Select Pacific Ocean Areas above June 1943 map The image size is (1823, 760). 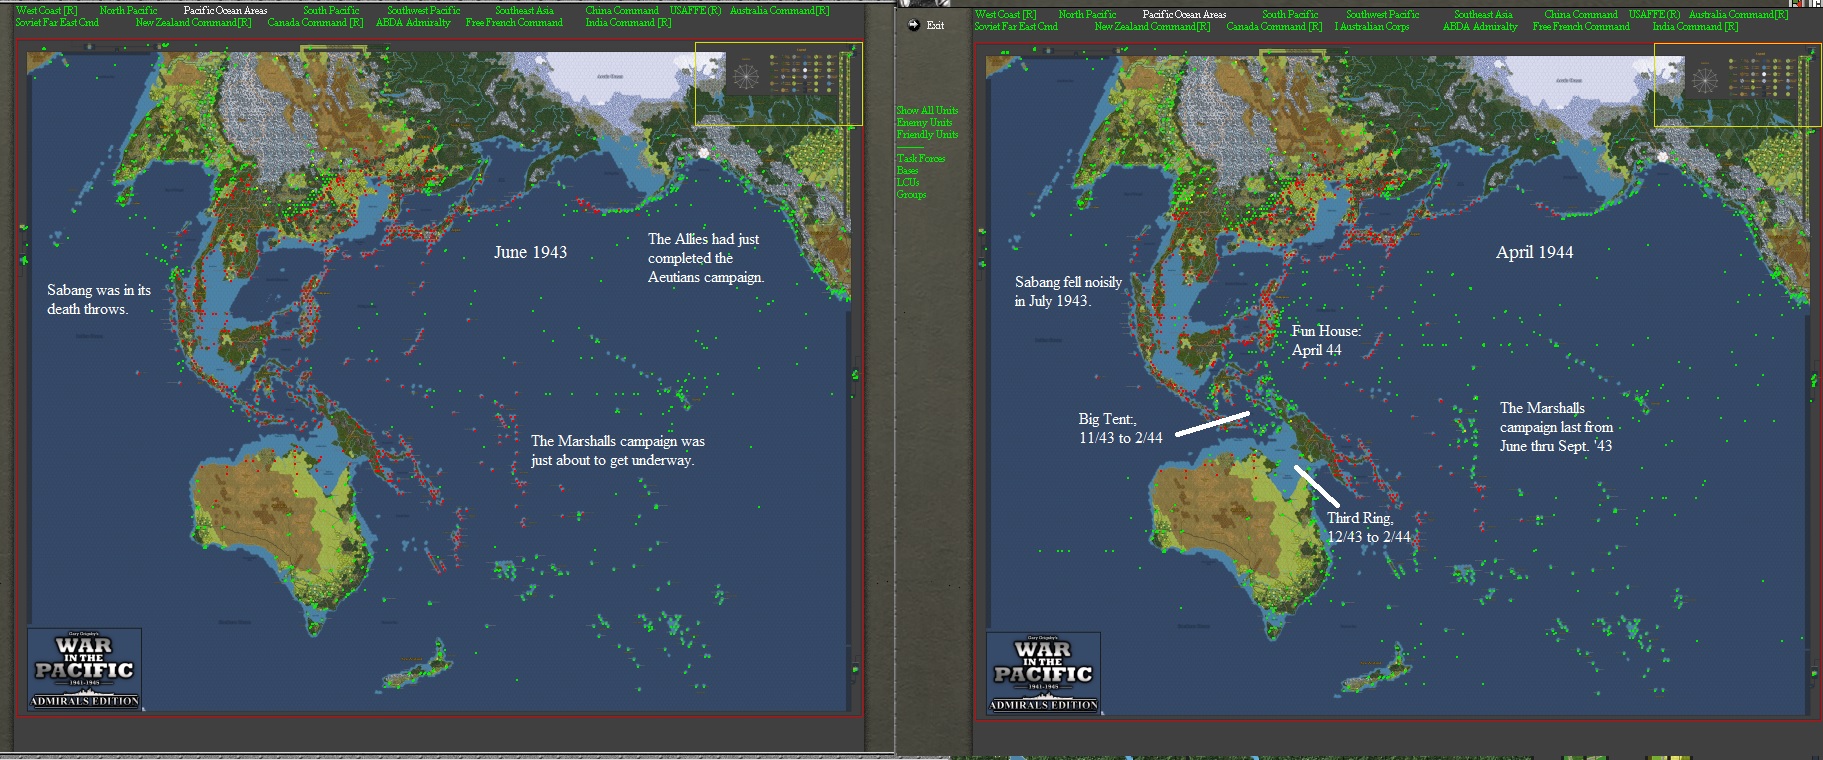tap(225, 11)
